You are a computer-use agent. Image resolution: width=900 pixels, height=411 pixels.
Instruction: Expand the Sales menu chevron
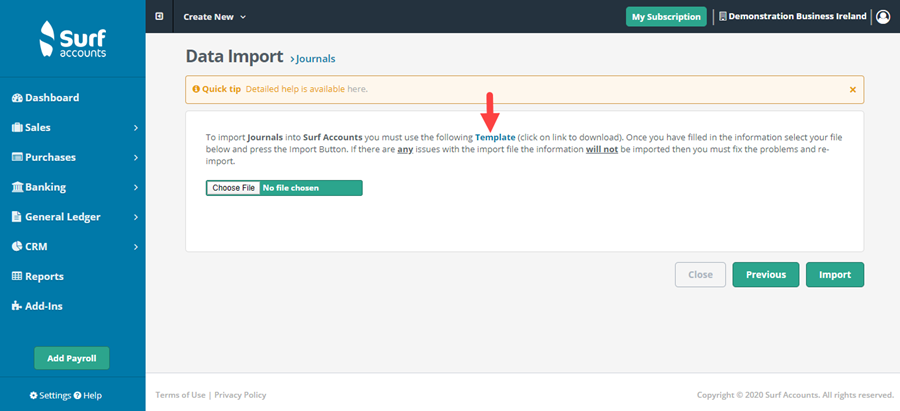pyautogui.click(x=136, y=128)
